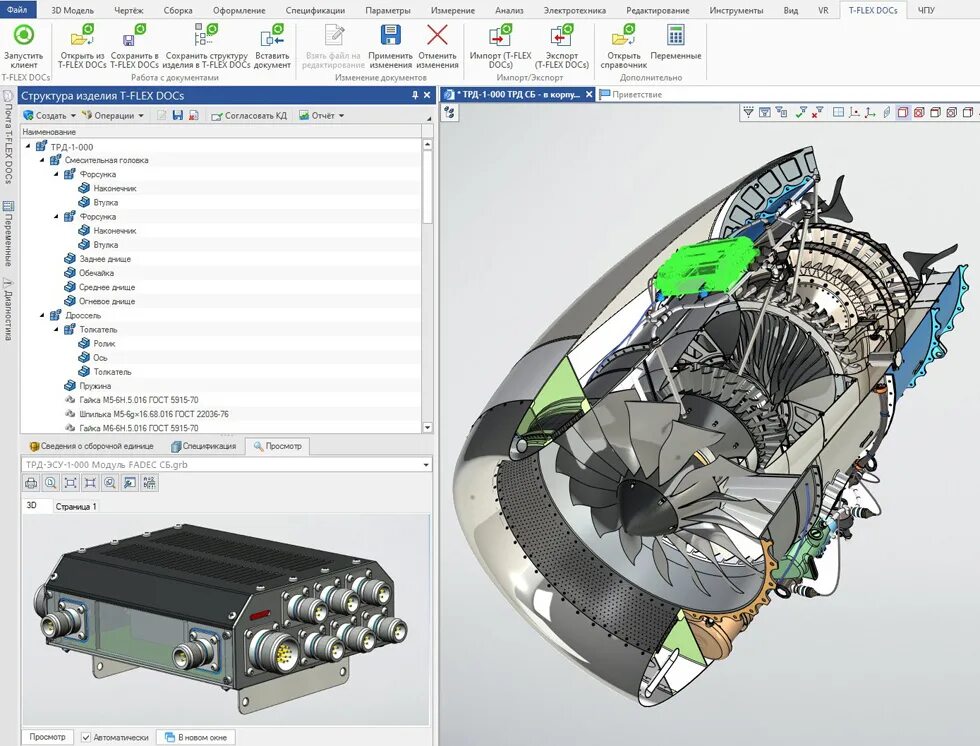Click Экспорт (T-FLEX DOCs) icon
The image size is (980, 746).
pos(561,36)
